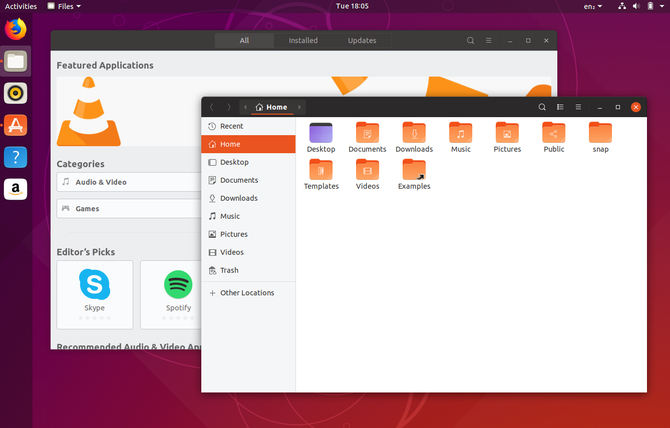The width and height of the screenshot is (670, 428).
Task: Open the Files hamburger menu
Action: coord(579,107)
